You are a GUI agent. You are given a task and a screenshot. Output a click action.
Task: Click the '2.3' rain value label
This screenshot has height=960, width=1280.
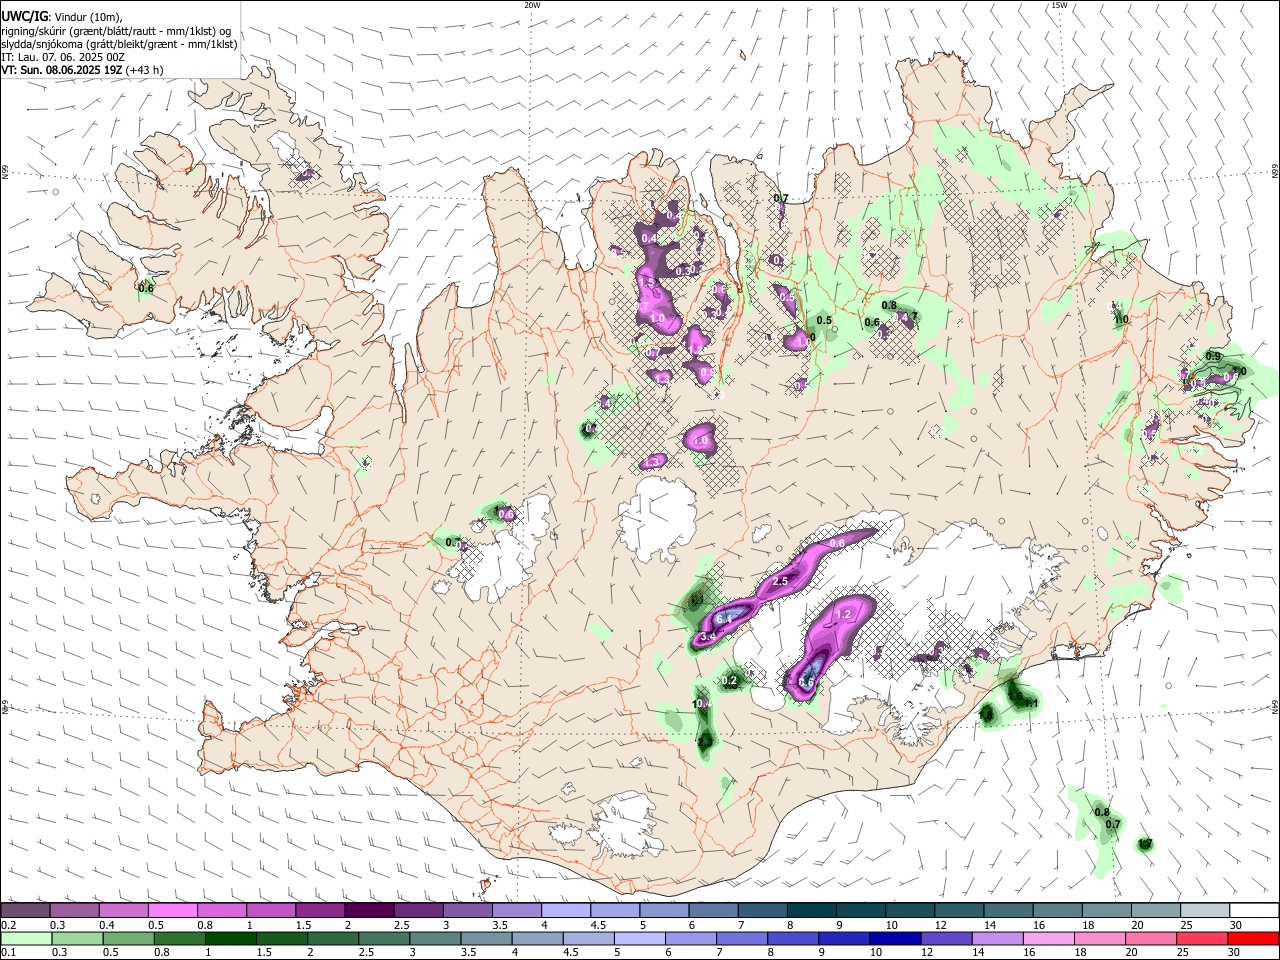click(704, 741)
